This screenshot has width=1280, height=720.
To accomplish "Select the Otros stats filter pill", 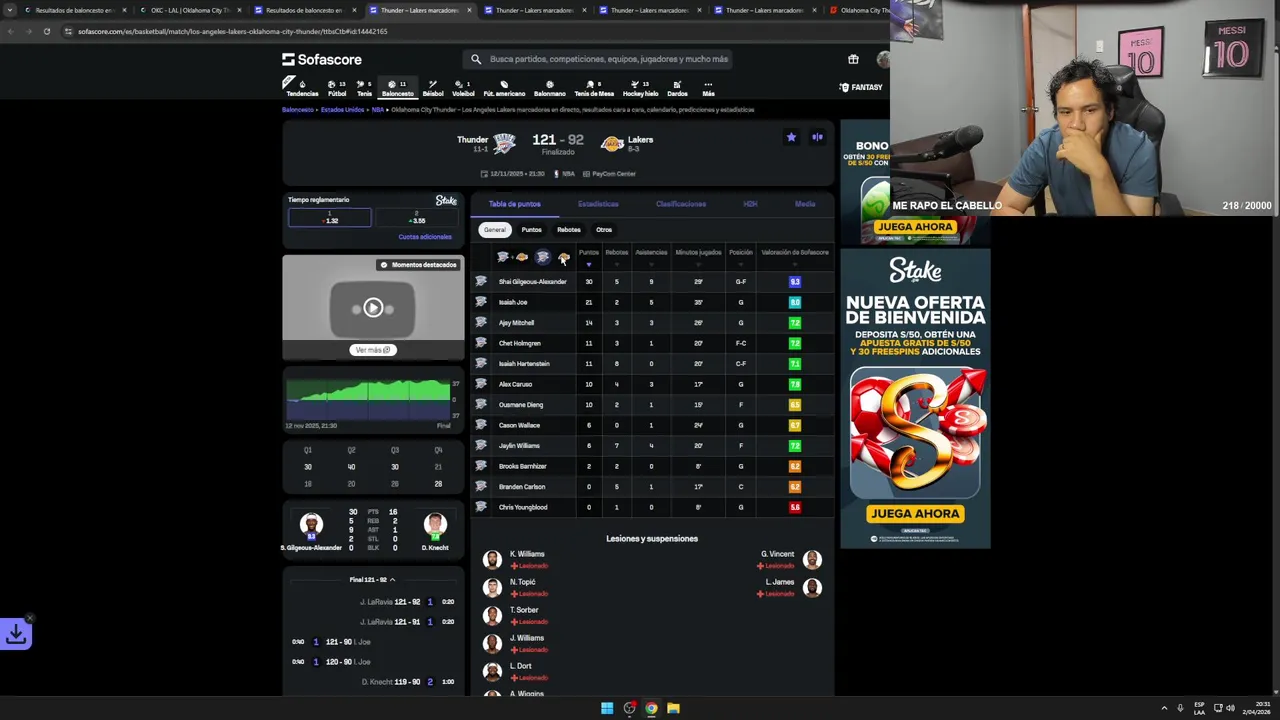I will click(604, 230).
